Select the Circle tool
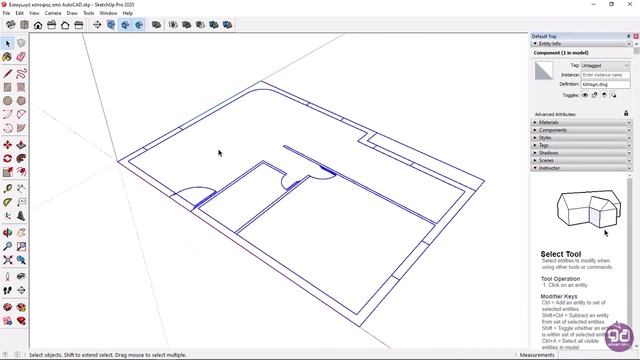640x360 pixels. (x=7, y=100)
